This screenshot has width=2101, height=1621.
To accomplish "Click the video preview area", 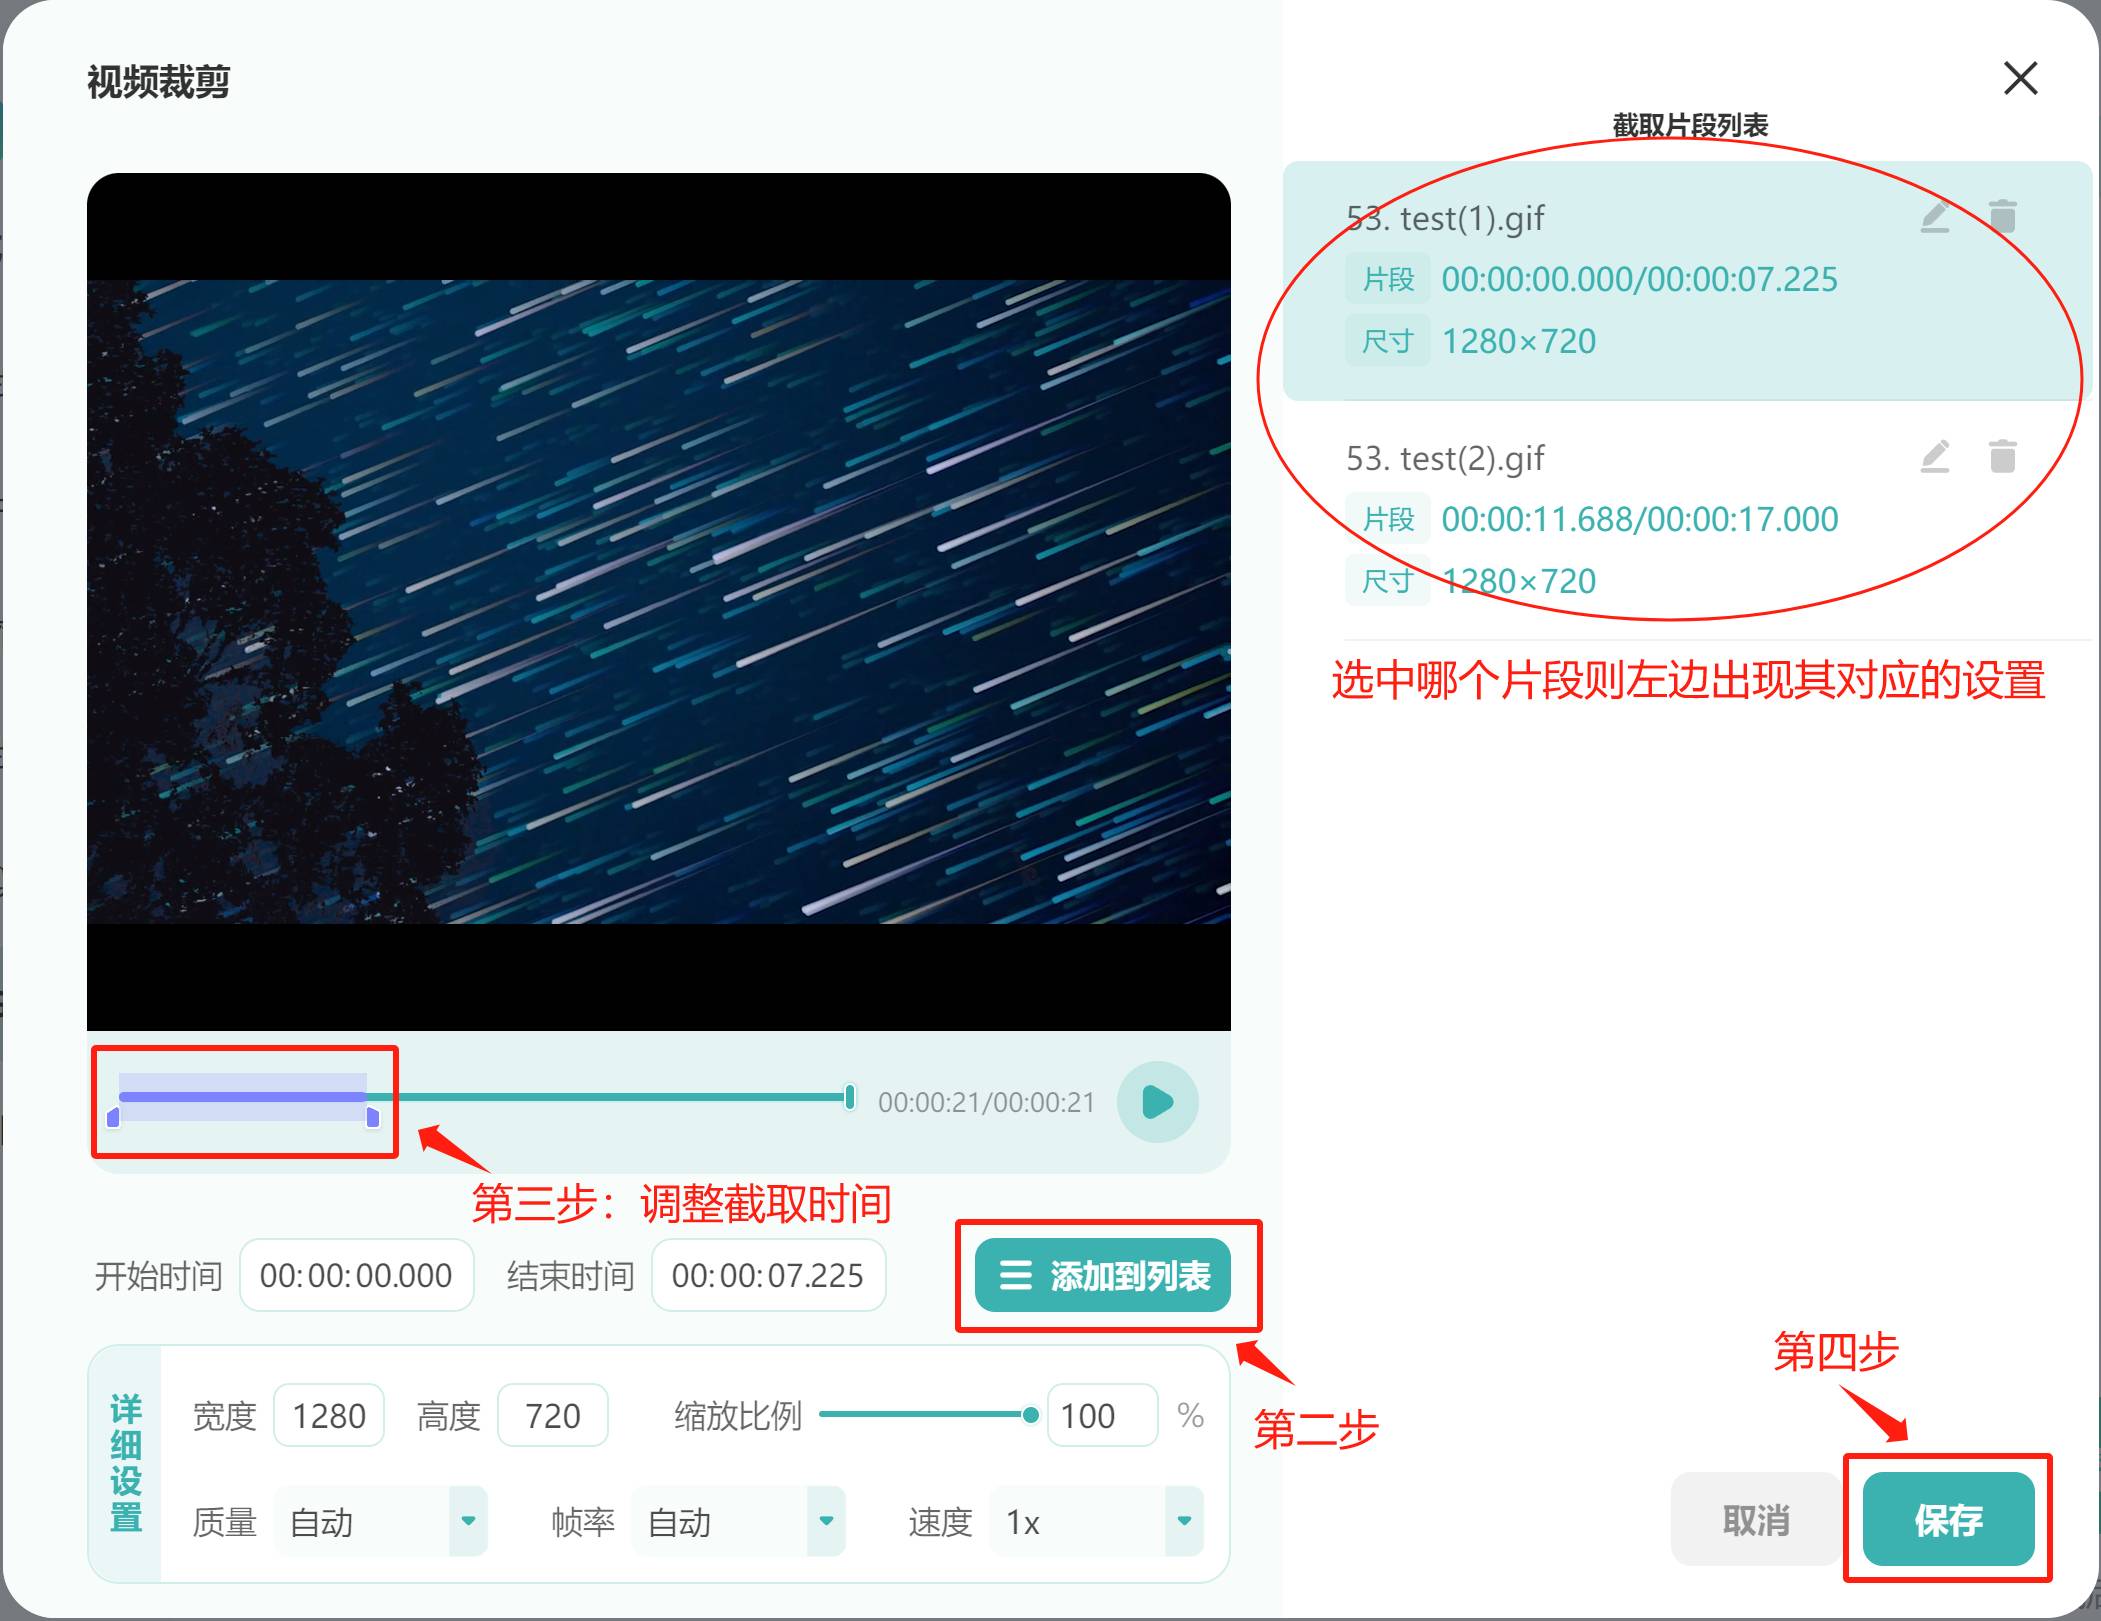I will click(658, 602).
